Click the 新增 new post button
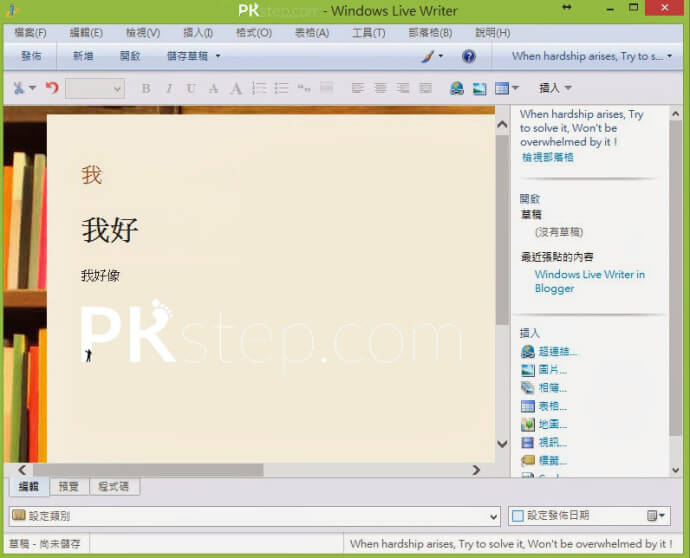 tap(83, 56)
